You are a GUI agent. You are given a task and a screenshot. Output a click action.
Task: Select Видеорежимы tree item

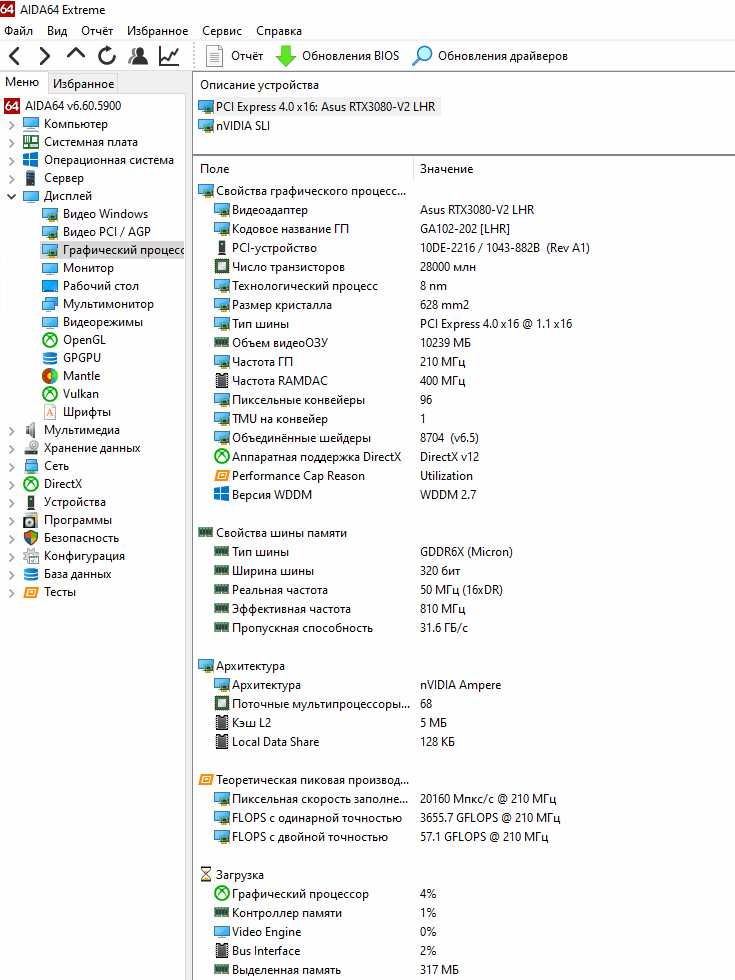(102, 322)
